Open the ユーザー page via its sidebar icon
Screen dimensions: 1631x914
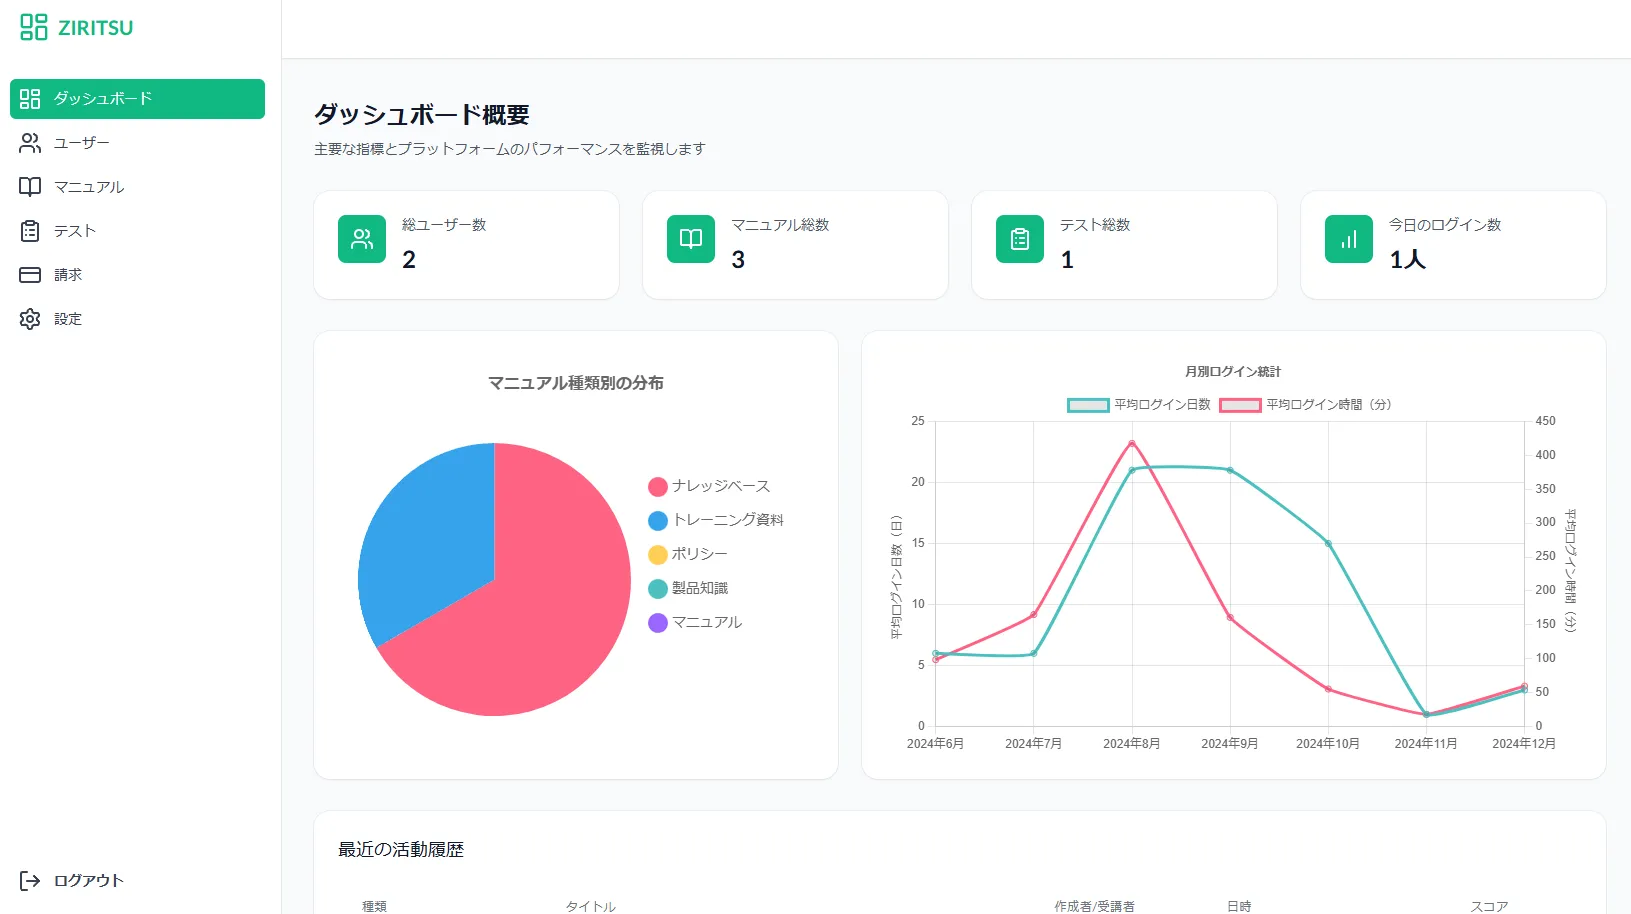30,143
